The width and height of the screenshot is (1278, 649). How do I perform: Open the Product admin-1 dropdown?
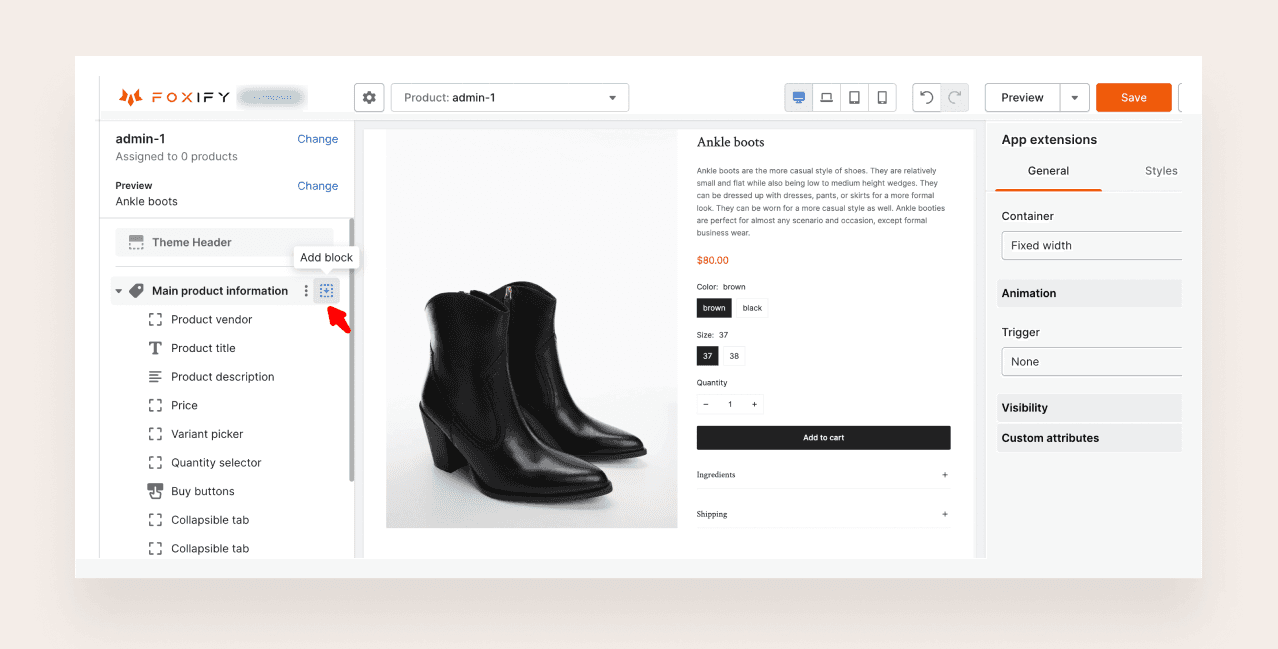[x=510, y=98]
